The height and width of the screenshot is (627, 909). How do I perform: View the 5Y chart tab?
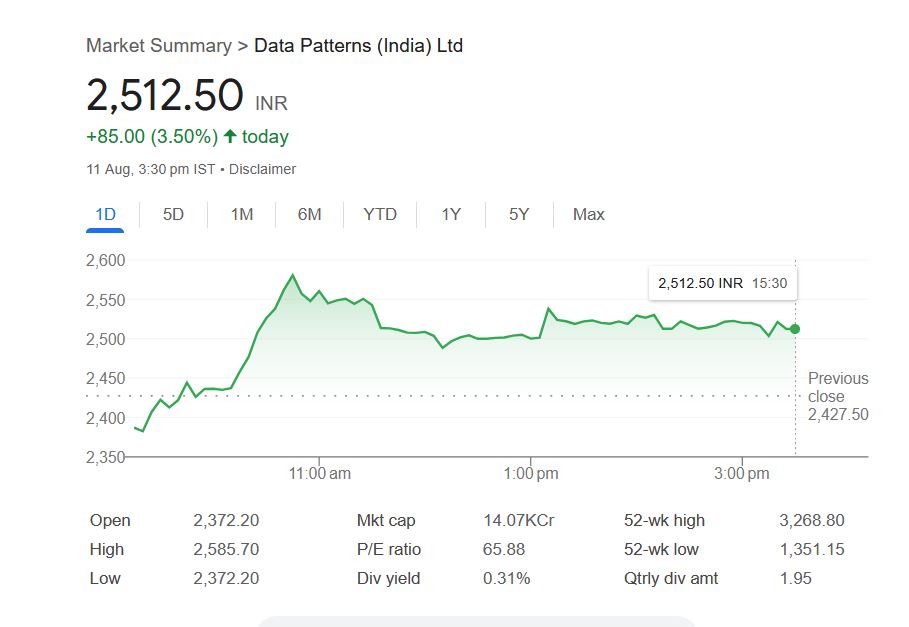(518, 214)
